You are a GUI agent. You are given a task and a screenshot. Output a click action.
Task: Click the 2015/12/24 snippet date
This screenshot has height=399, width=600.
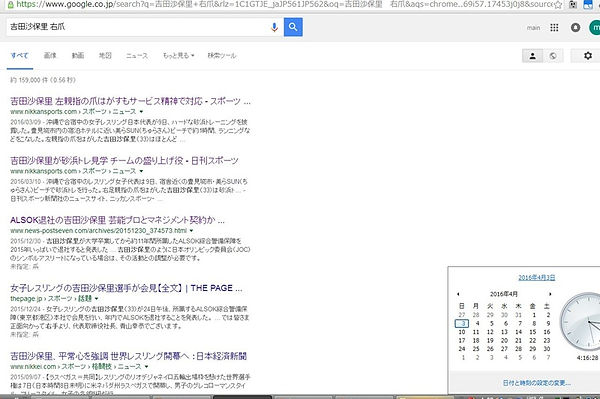click(x=25, y=309)
